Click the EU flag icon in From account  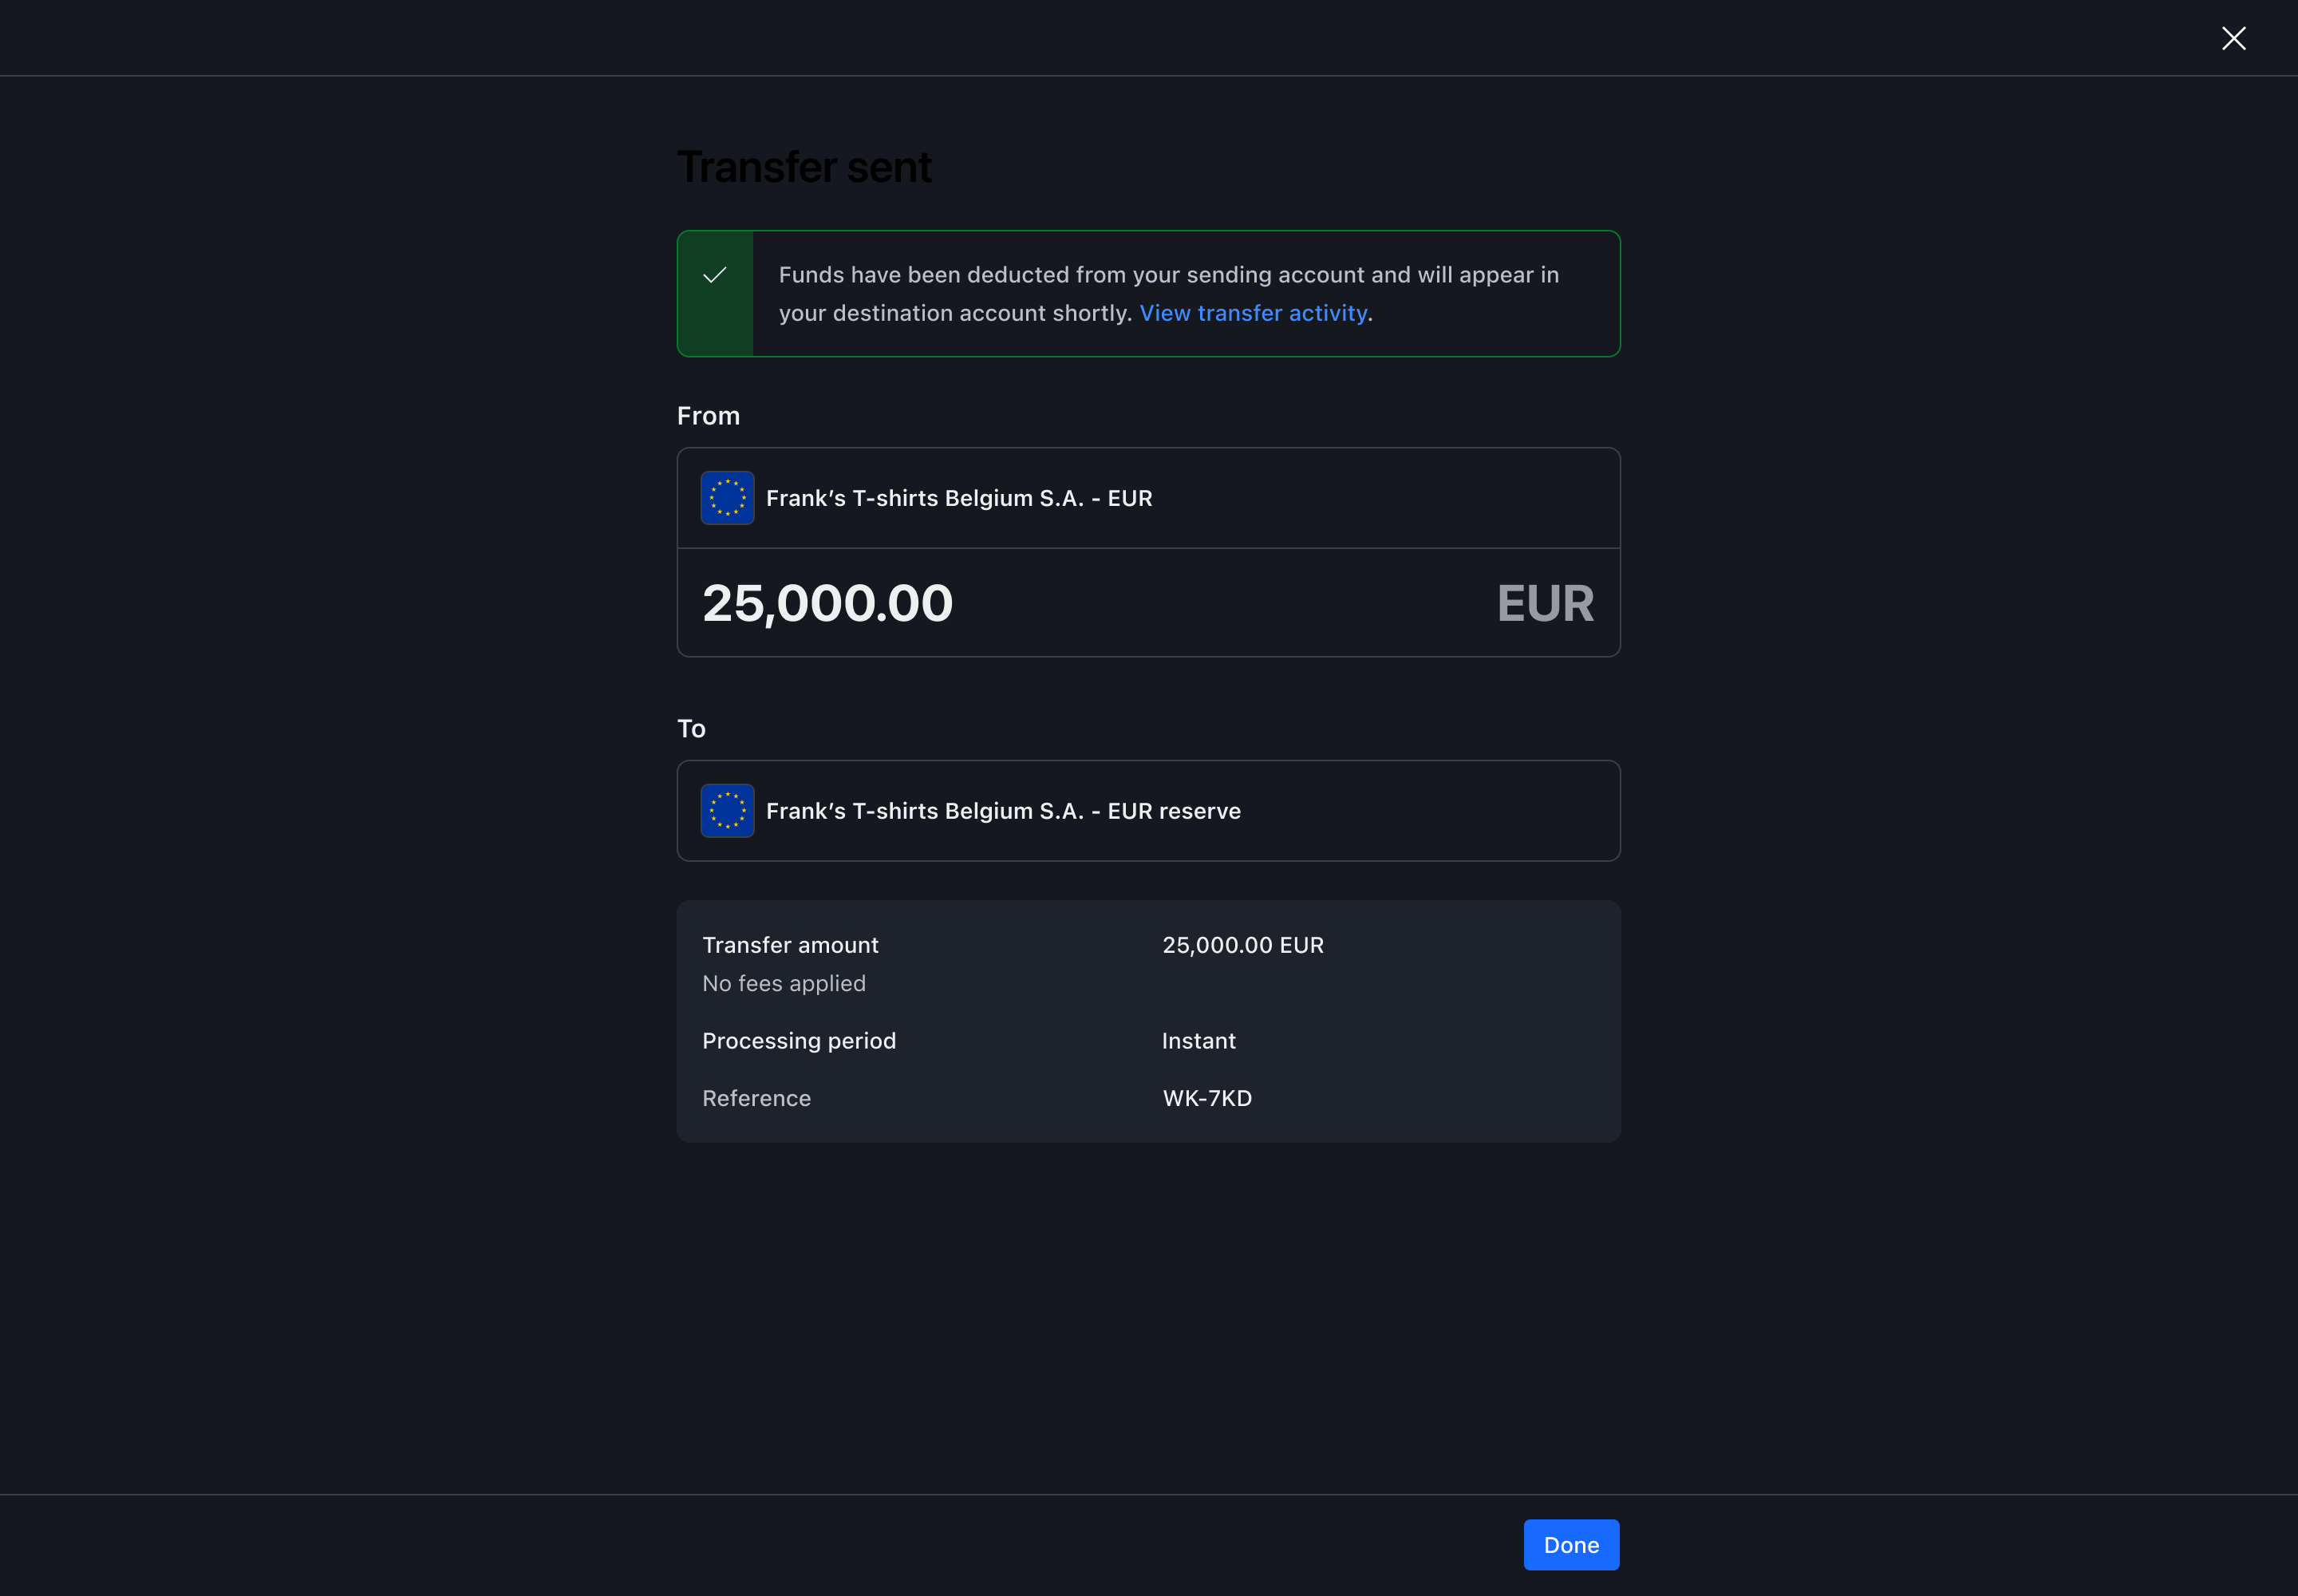coord(727,498)
